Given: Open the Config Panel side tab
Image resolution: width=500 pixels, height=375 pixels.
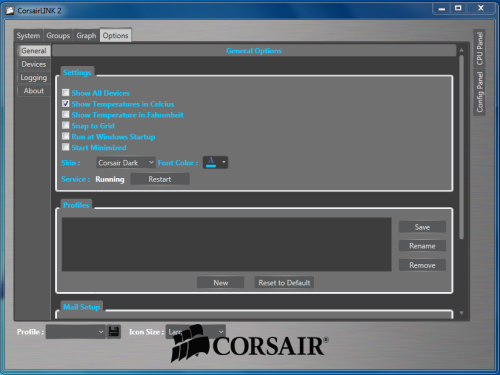Looking at the screenshot, I should [x=479, y=92].
